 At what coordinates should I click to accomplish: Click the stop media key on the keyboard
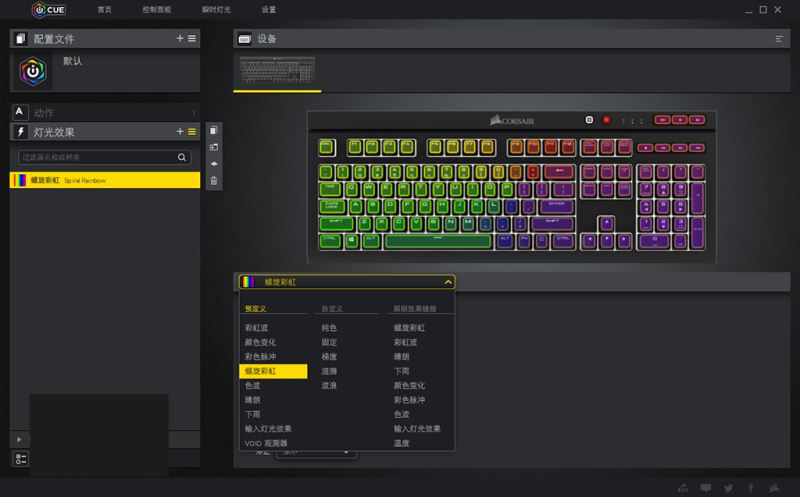645,148
